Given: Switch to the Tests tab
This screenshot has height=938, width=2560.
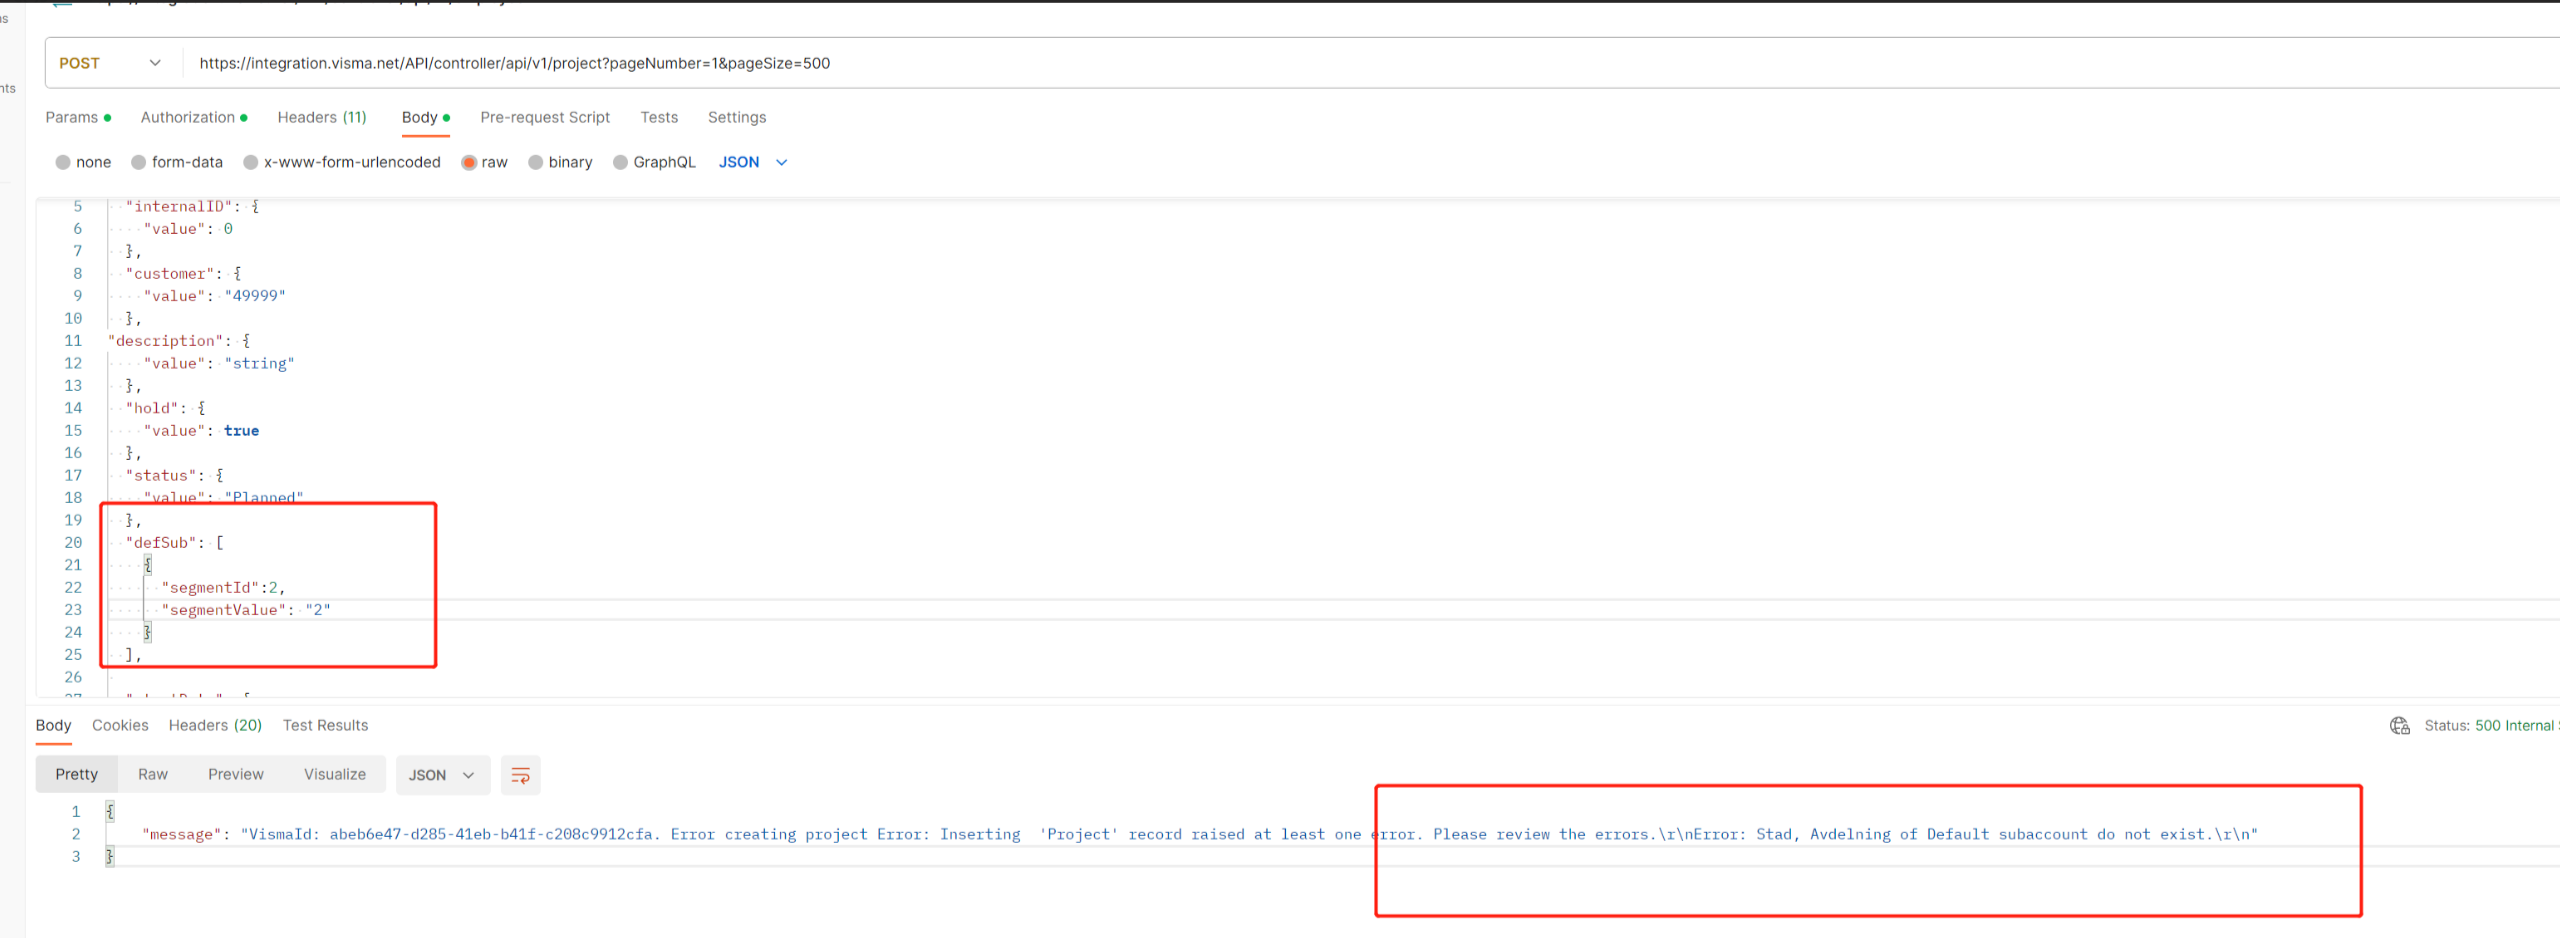Looking at the screenshot, I should click(x=659, y=117).
